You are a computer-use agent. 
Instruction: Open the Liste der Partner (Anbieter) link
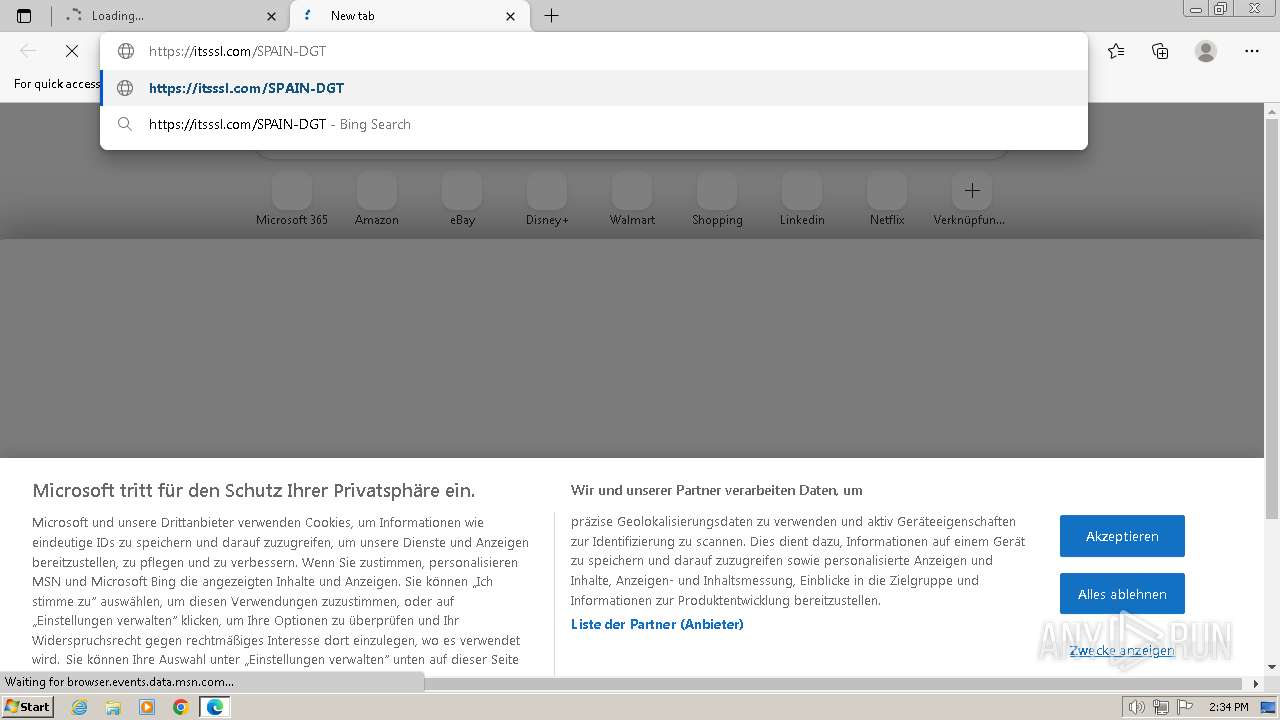tap(657, 624)
